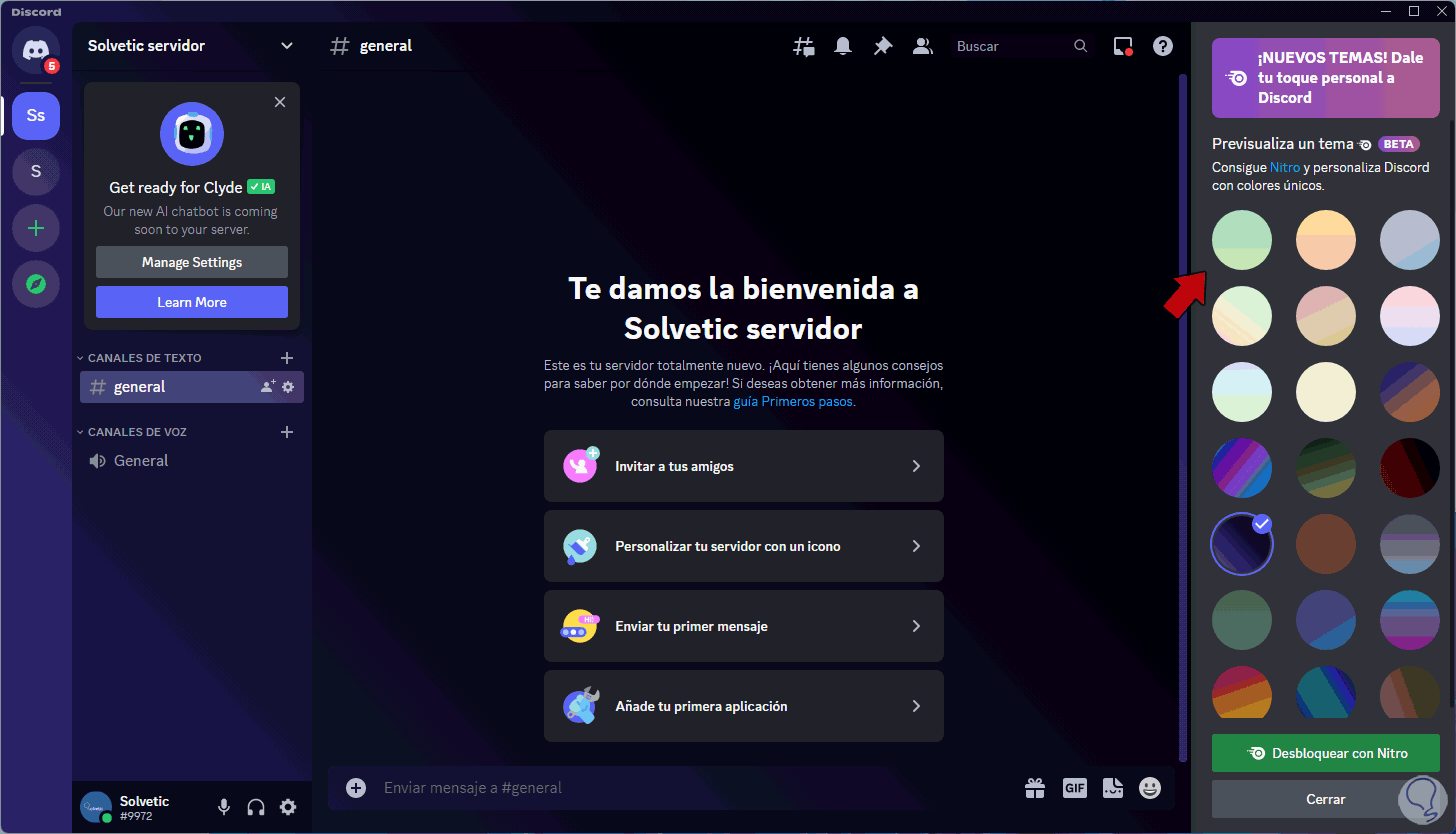Image resolution: width=1456 pixels, height=834 pixels.
Task: Open notification settings bell
Action: click(x=843, y=46)
